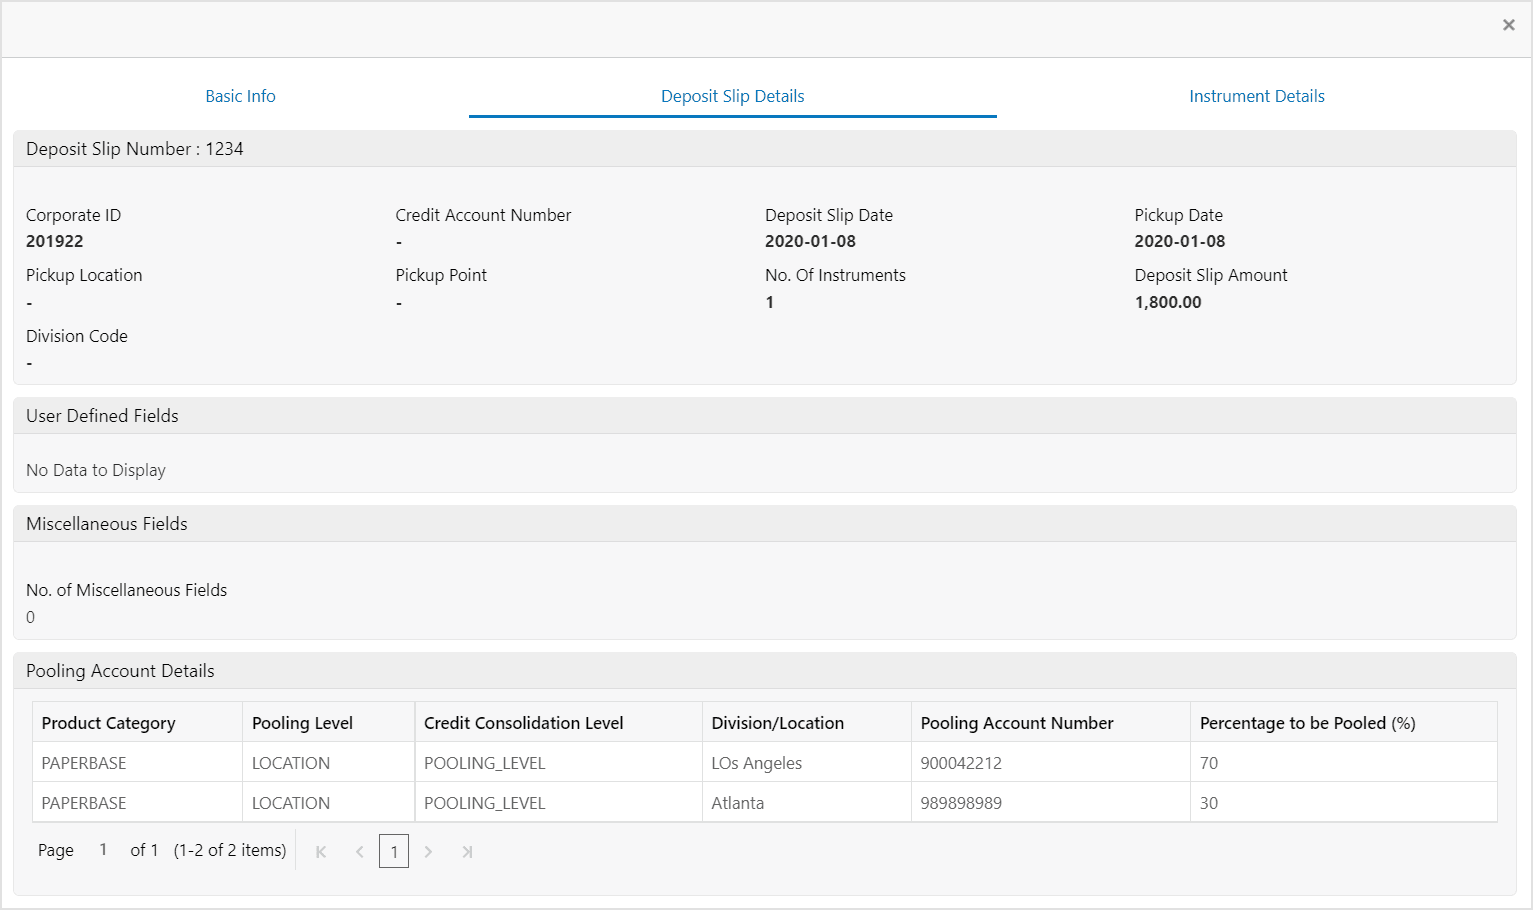
Task: Go to previous page of pooling table
Action: [359, 852]
